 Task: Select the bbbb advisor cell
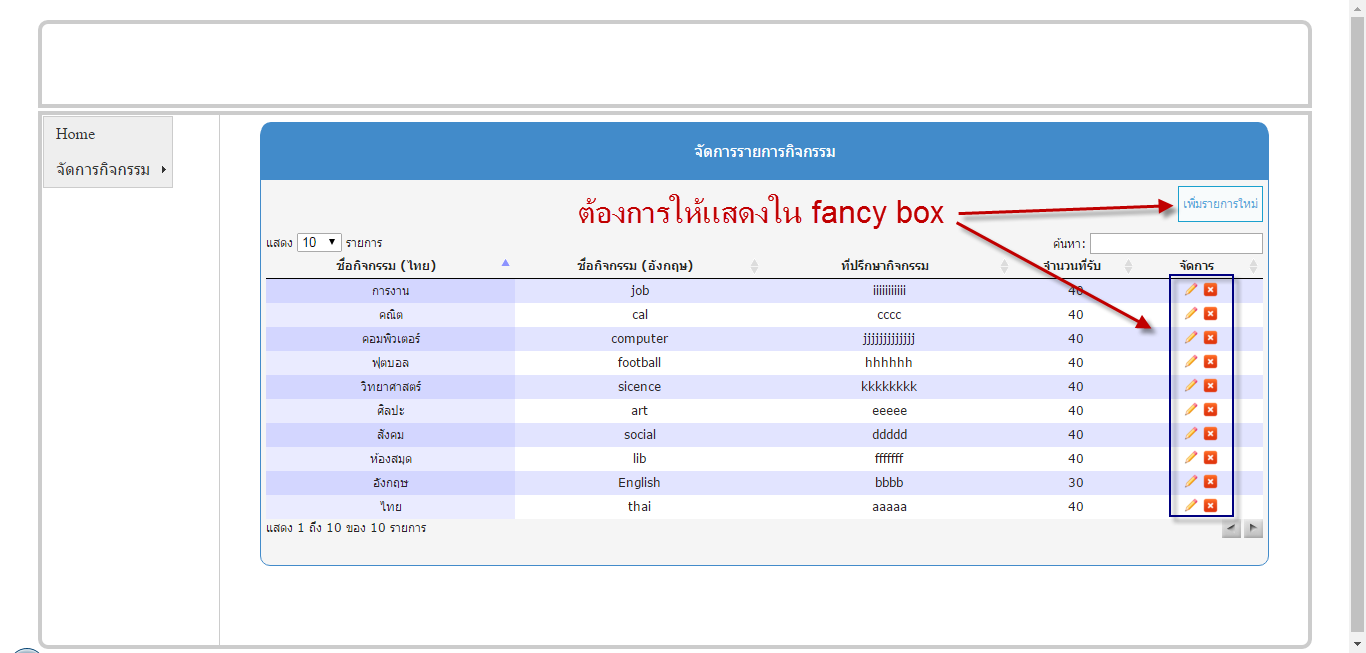[888, 483]
